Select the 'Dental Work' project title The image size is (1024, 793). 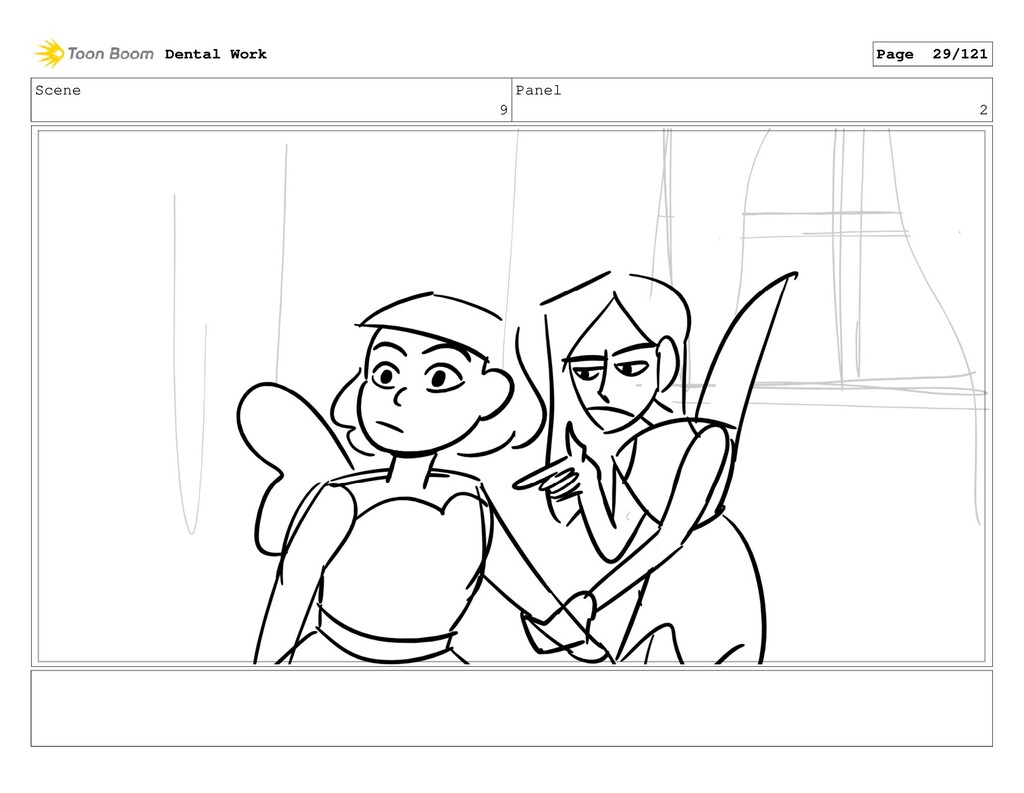216,54
